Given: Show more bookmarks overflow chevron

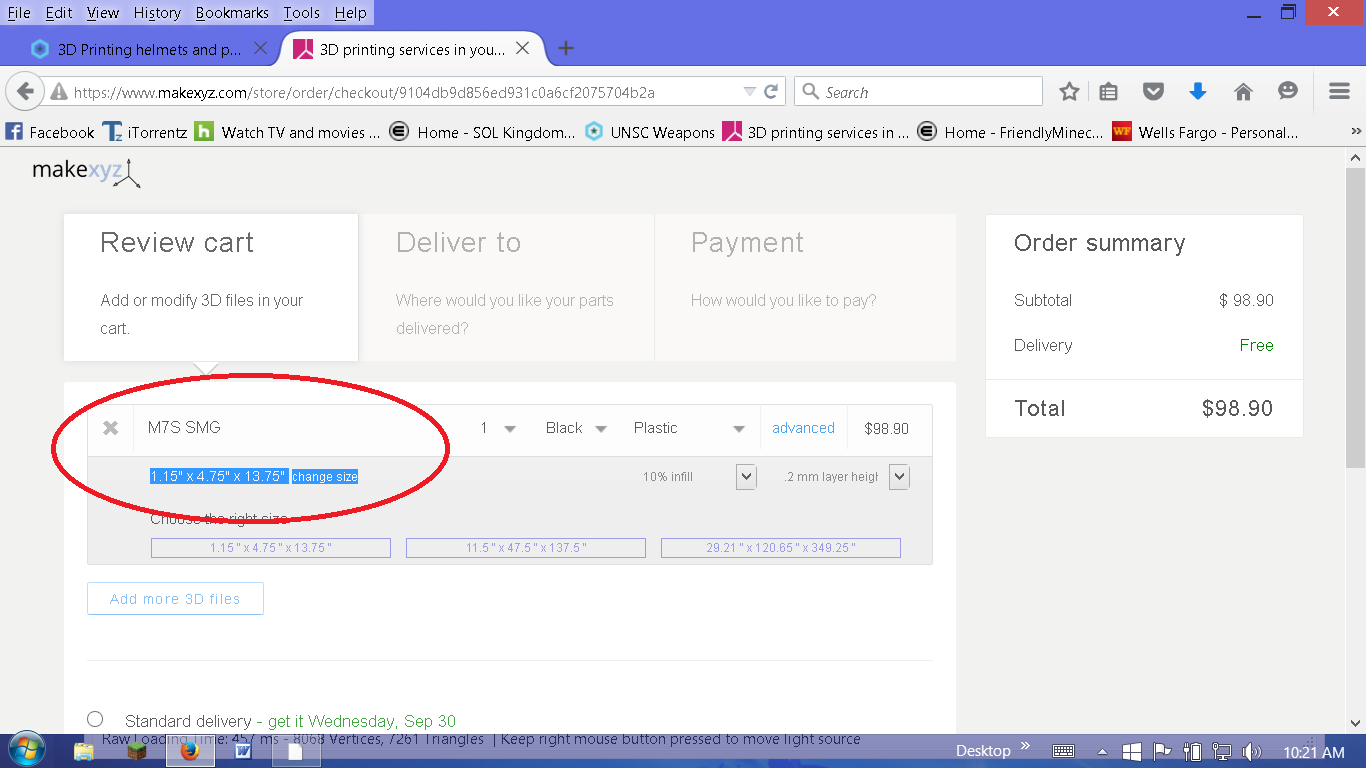Looking at the screenshot, I should tap(1356, 132).
